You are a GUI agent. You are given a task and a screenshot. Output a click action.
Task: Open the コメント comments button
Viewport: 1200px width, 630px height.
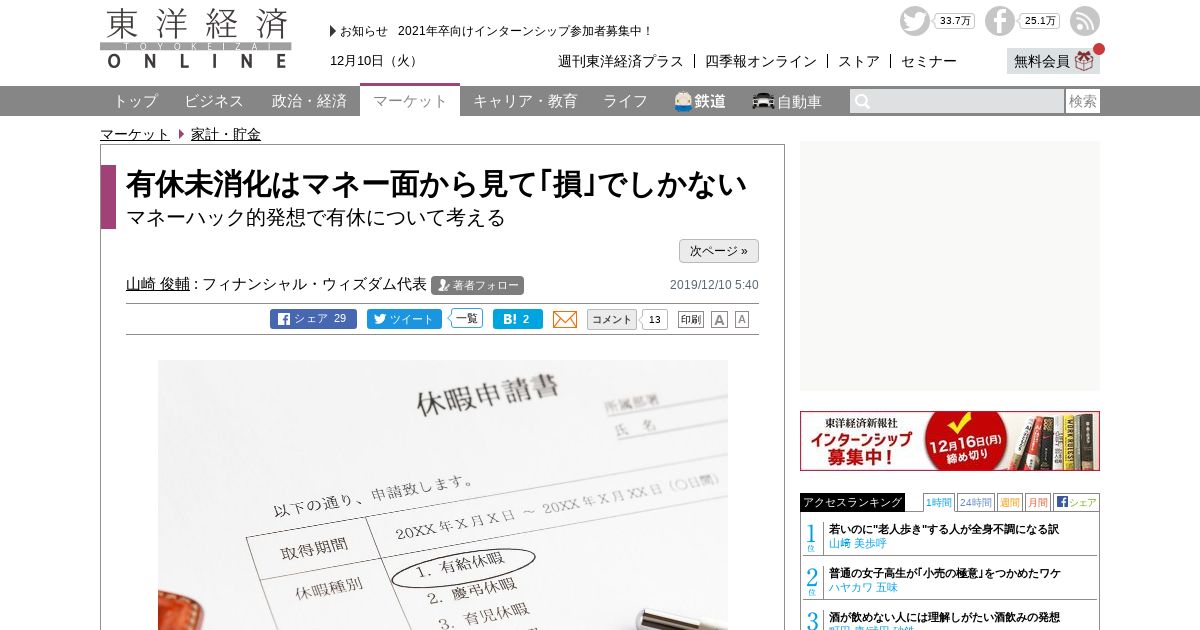point(611,319)
